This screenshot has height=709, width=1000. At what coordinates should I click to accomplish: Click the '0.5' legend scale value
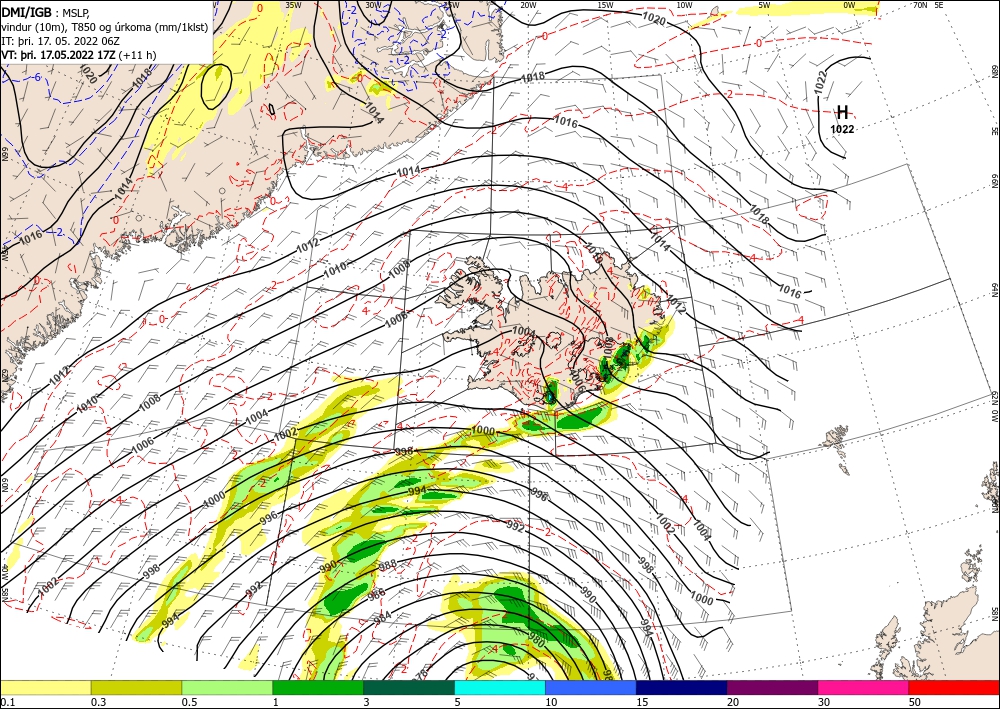[x=189, y=701]
